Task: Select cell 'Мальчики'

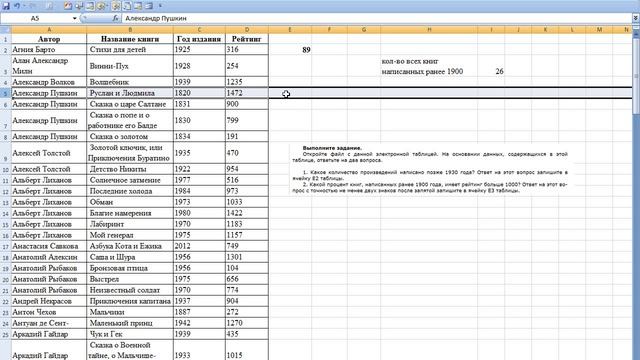Action: 130,313
